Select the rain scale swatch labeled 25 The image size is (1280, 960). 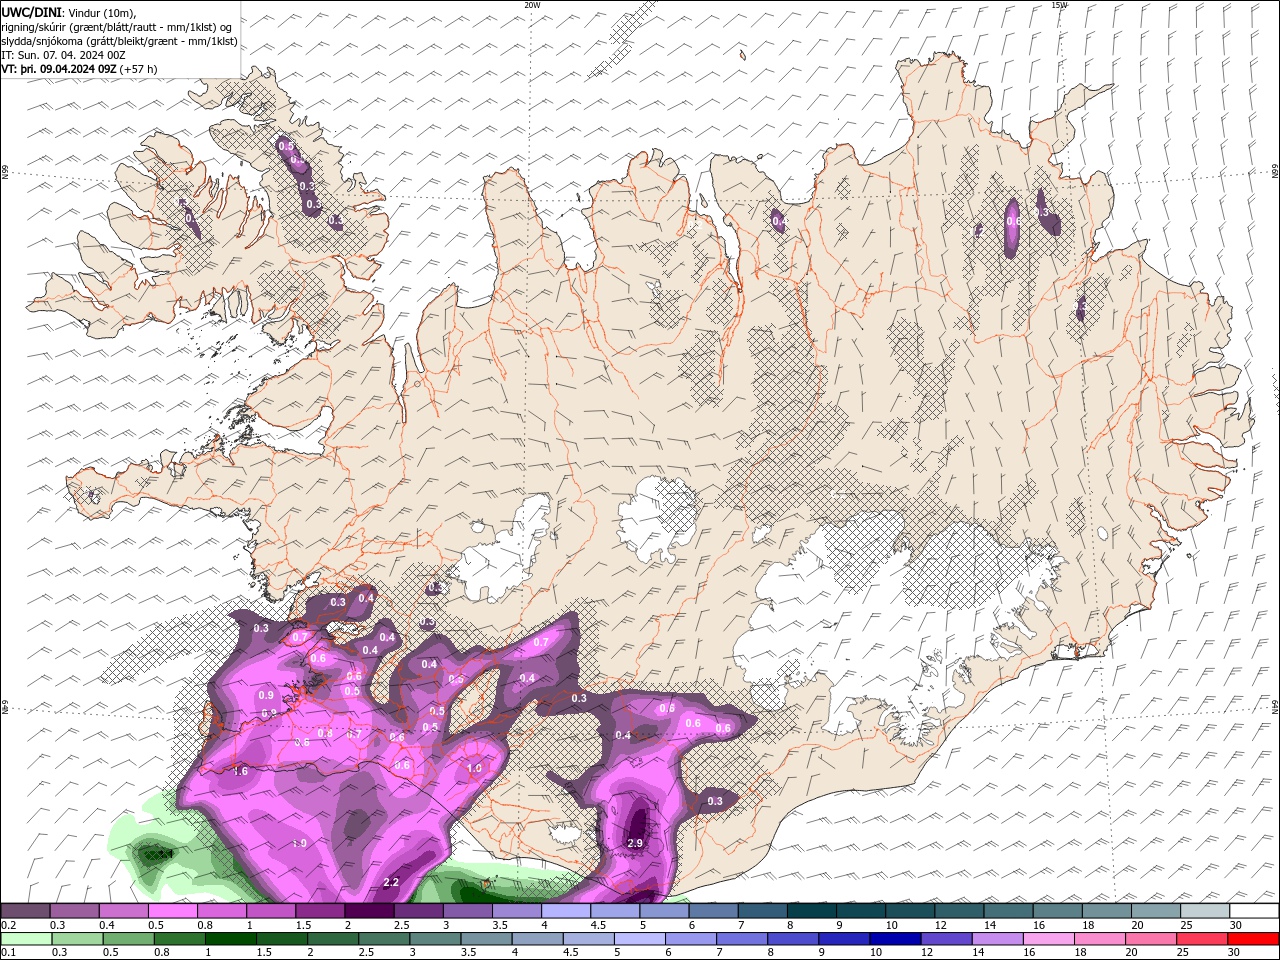[x=1200, y=939]
